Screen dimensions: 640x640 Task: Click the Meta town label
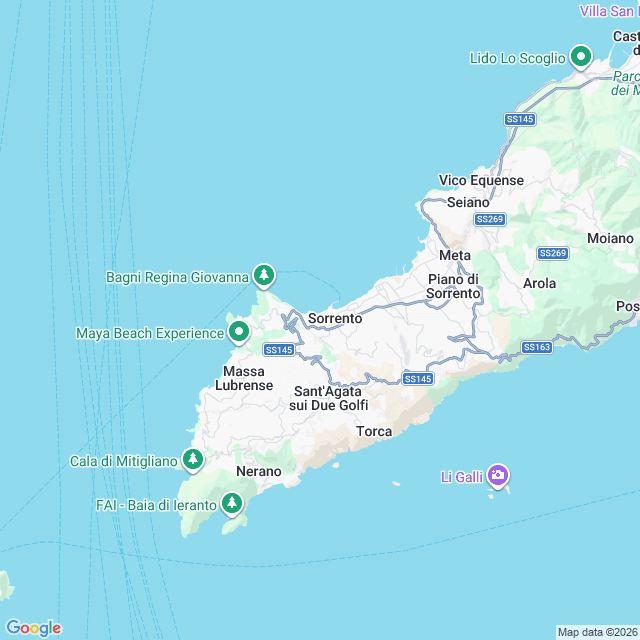click(x=455, y=256)
